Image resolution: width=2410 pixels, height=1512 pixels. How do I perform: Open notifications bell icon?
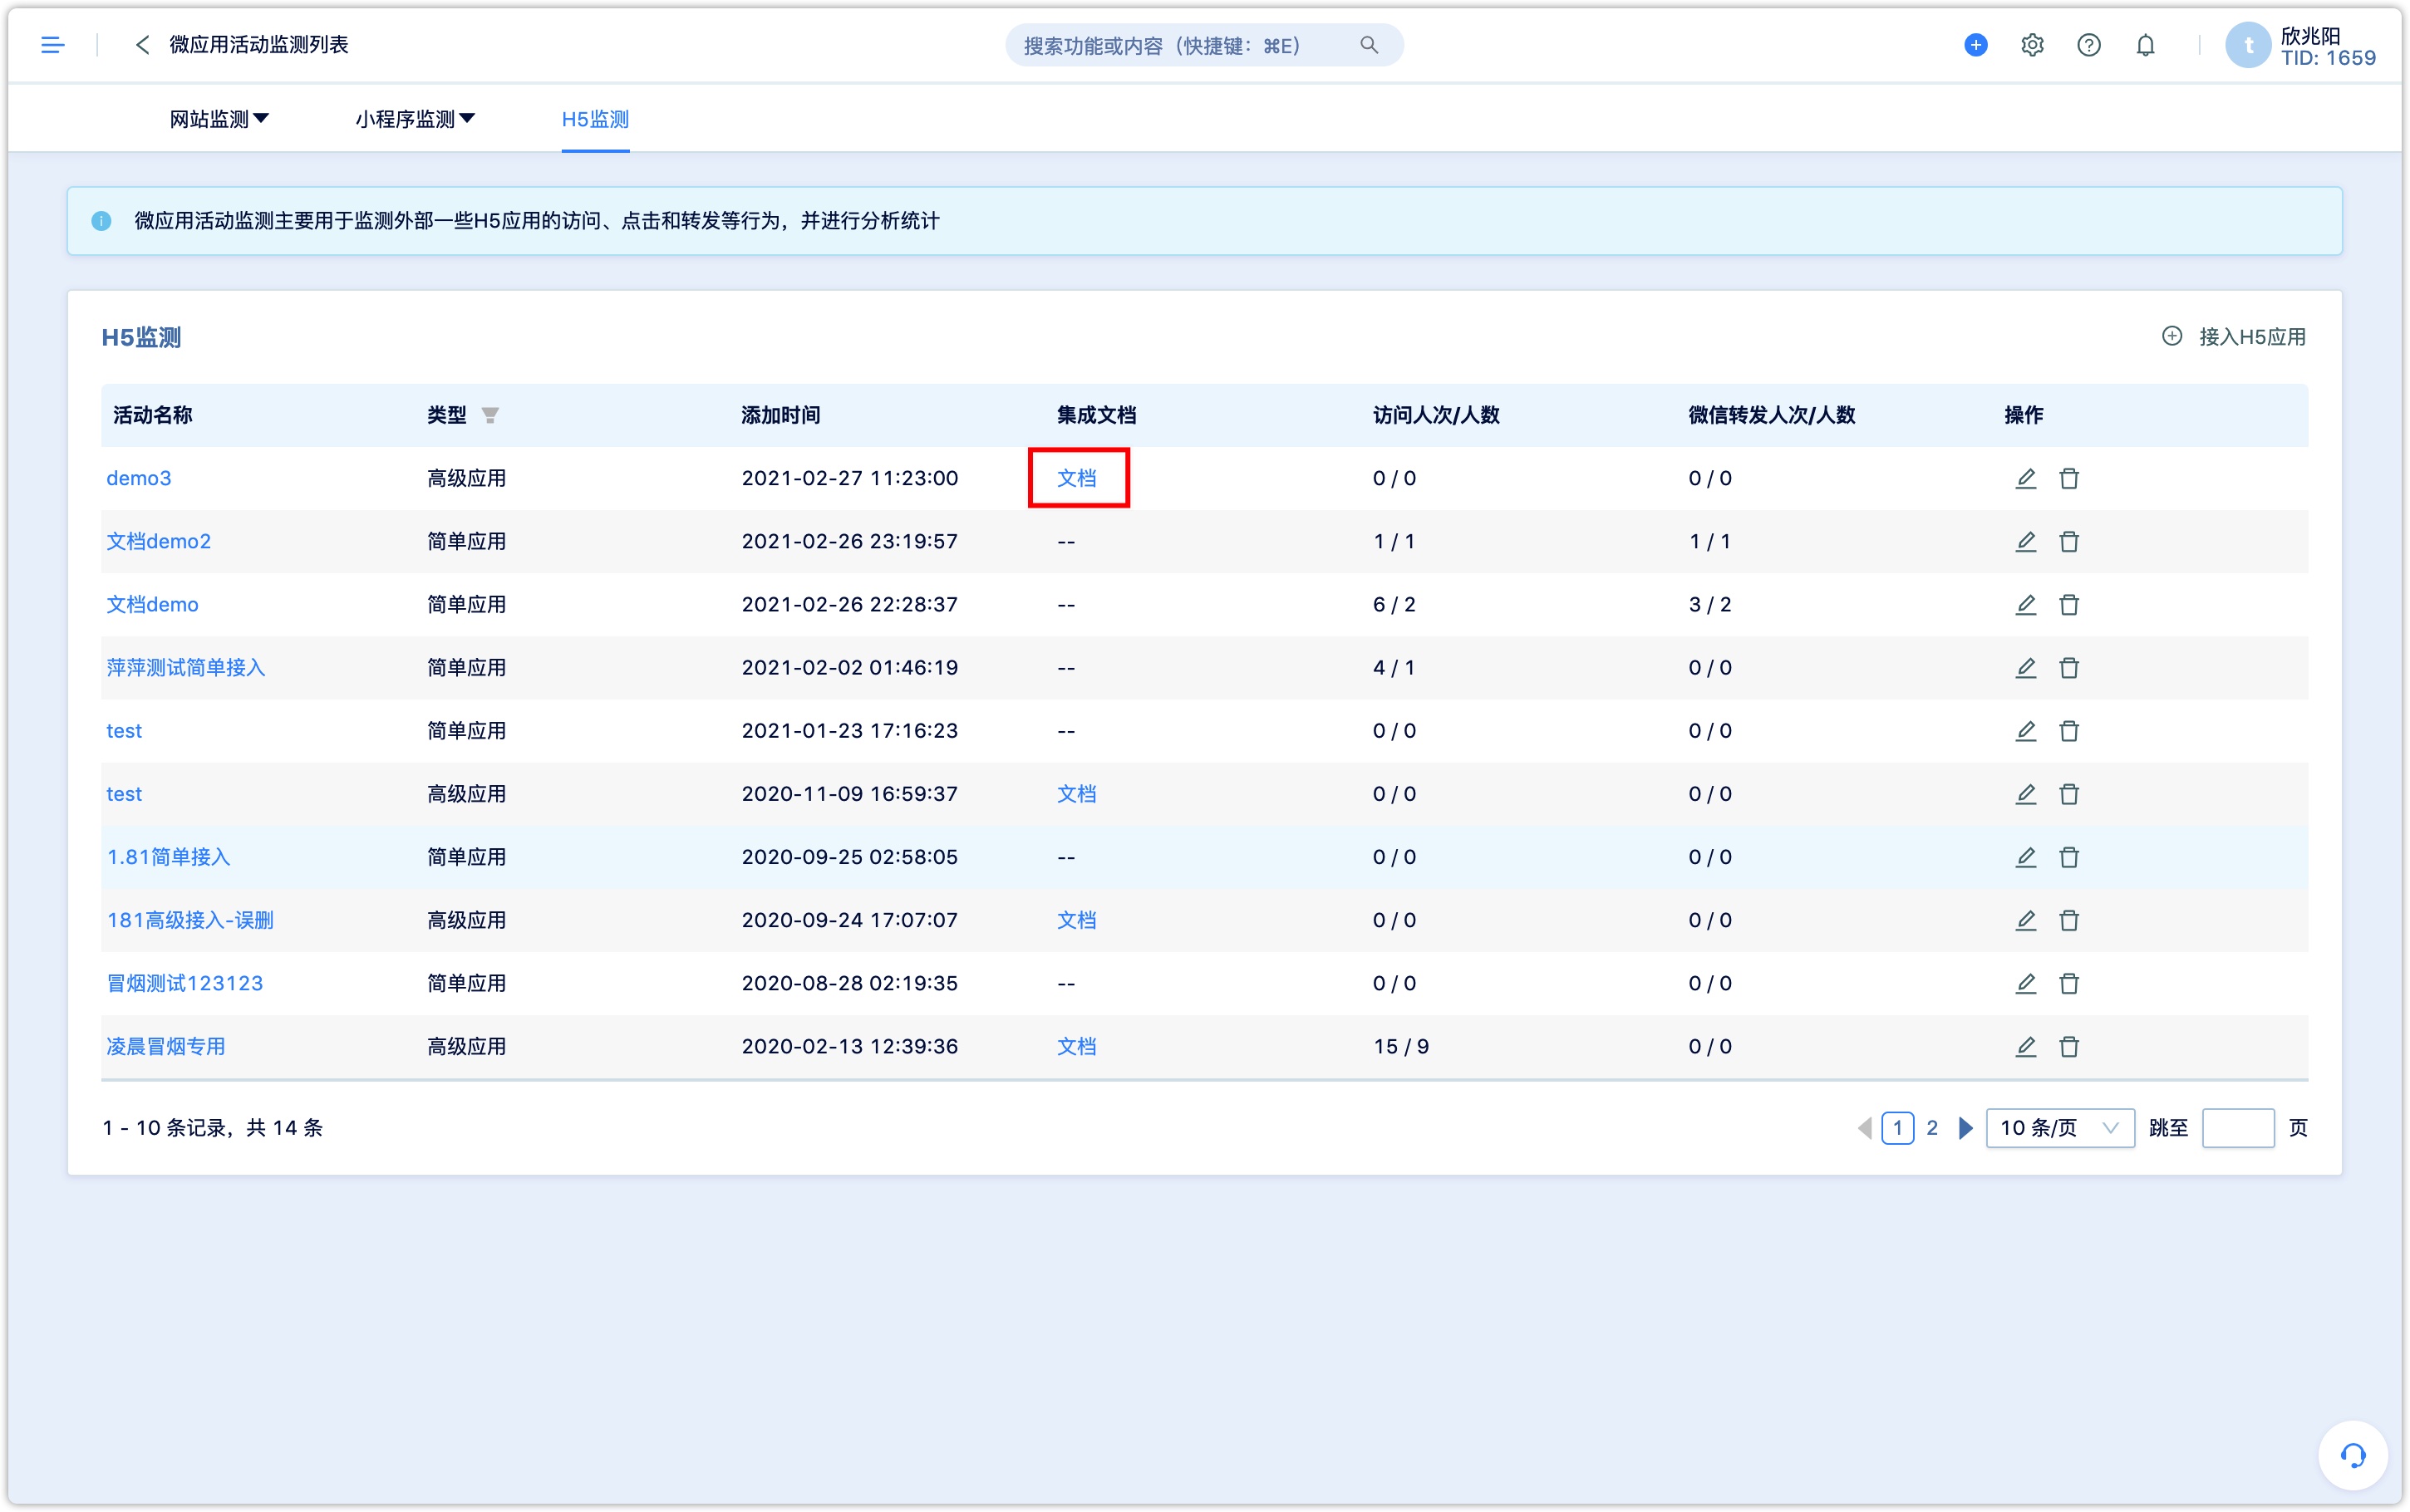[x=2145, y=45]
